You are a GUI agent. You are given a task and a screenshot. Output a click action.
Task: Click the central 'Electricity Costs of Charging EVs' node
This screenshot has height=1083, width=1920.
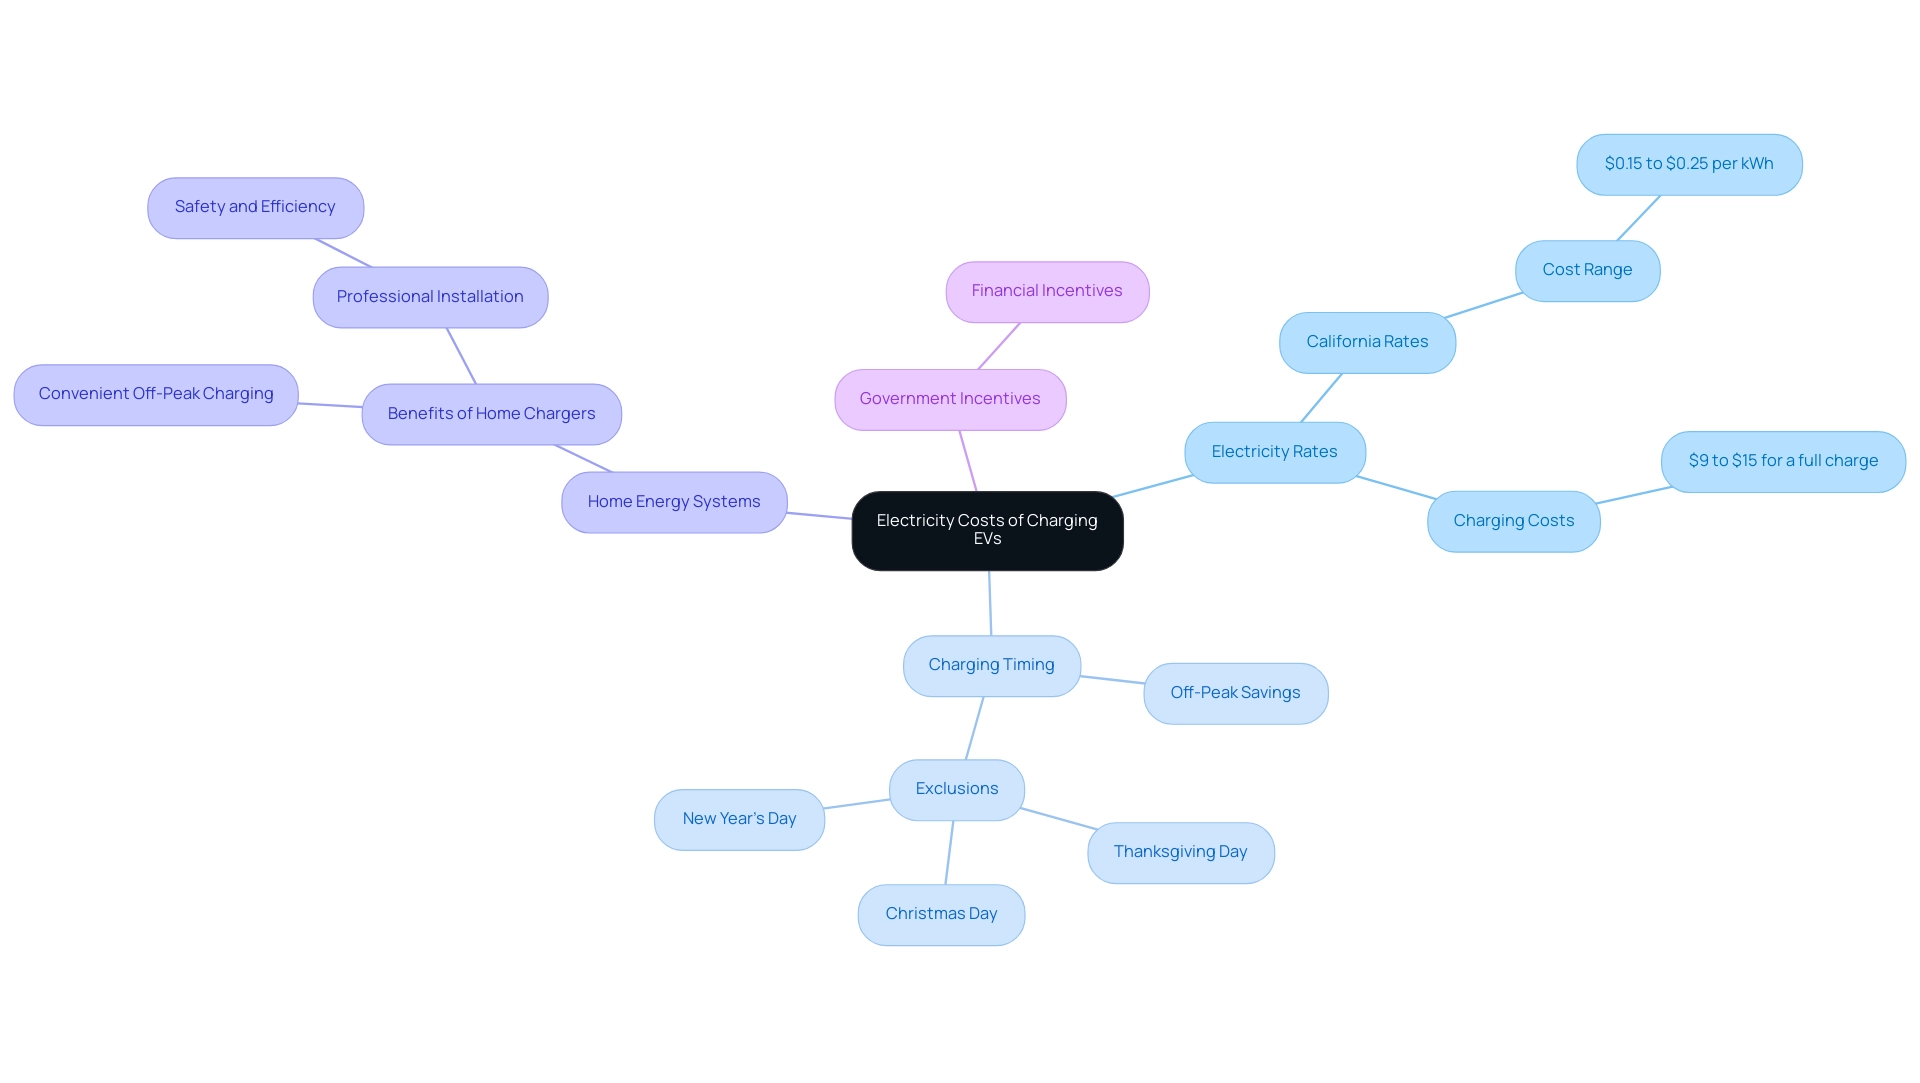coord(988,529)
